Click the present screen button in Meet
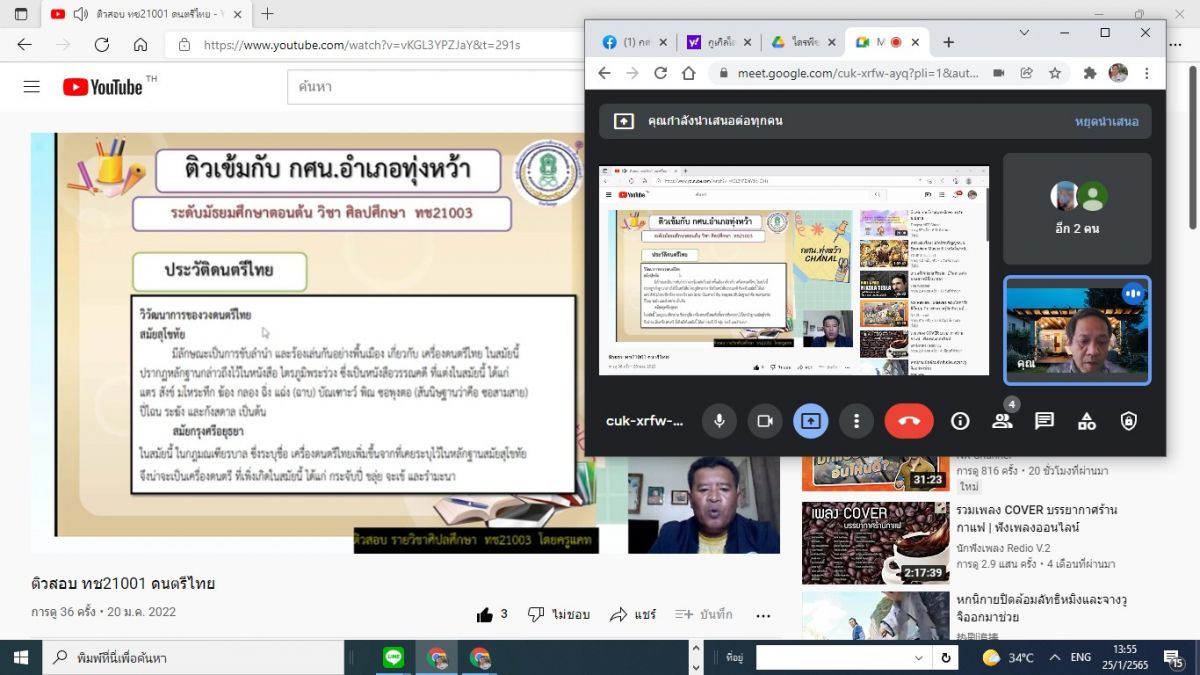 click(x=811, y=421)
